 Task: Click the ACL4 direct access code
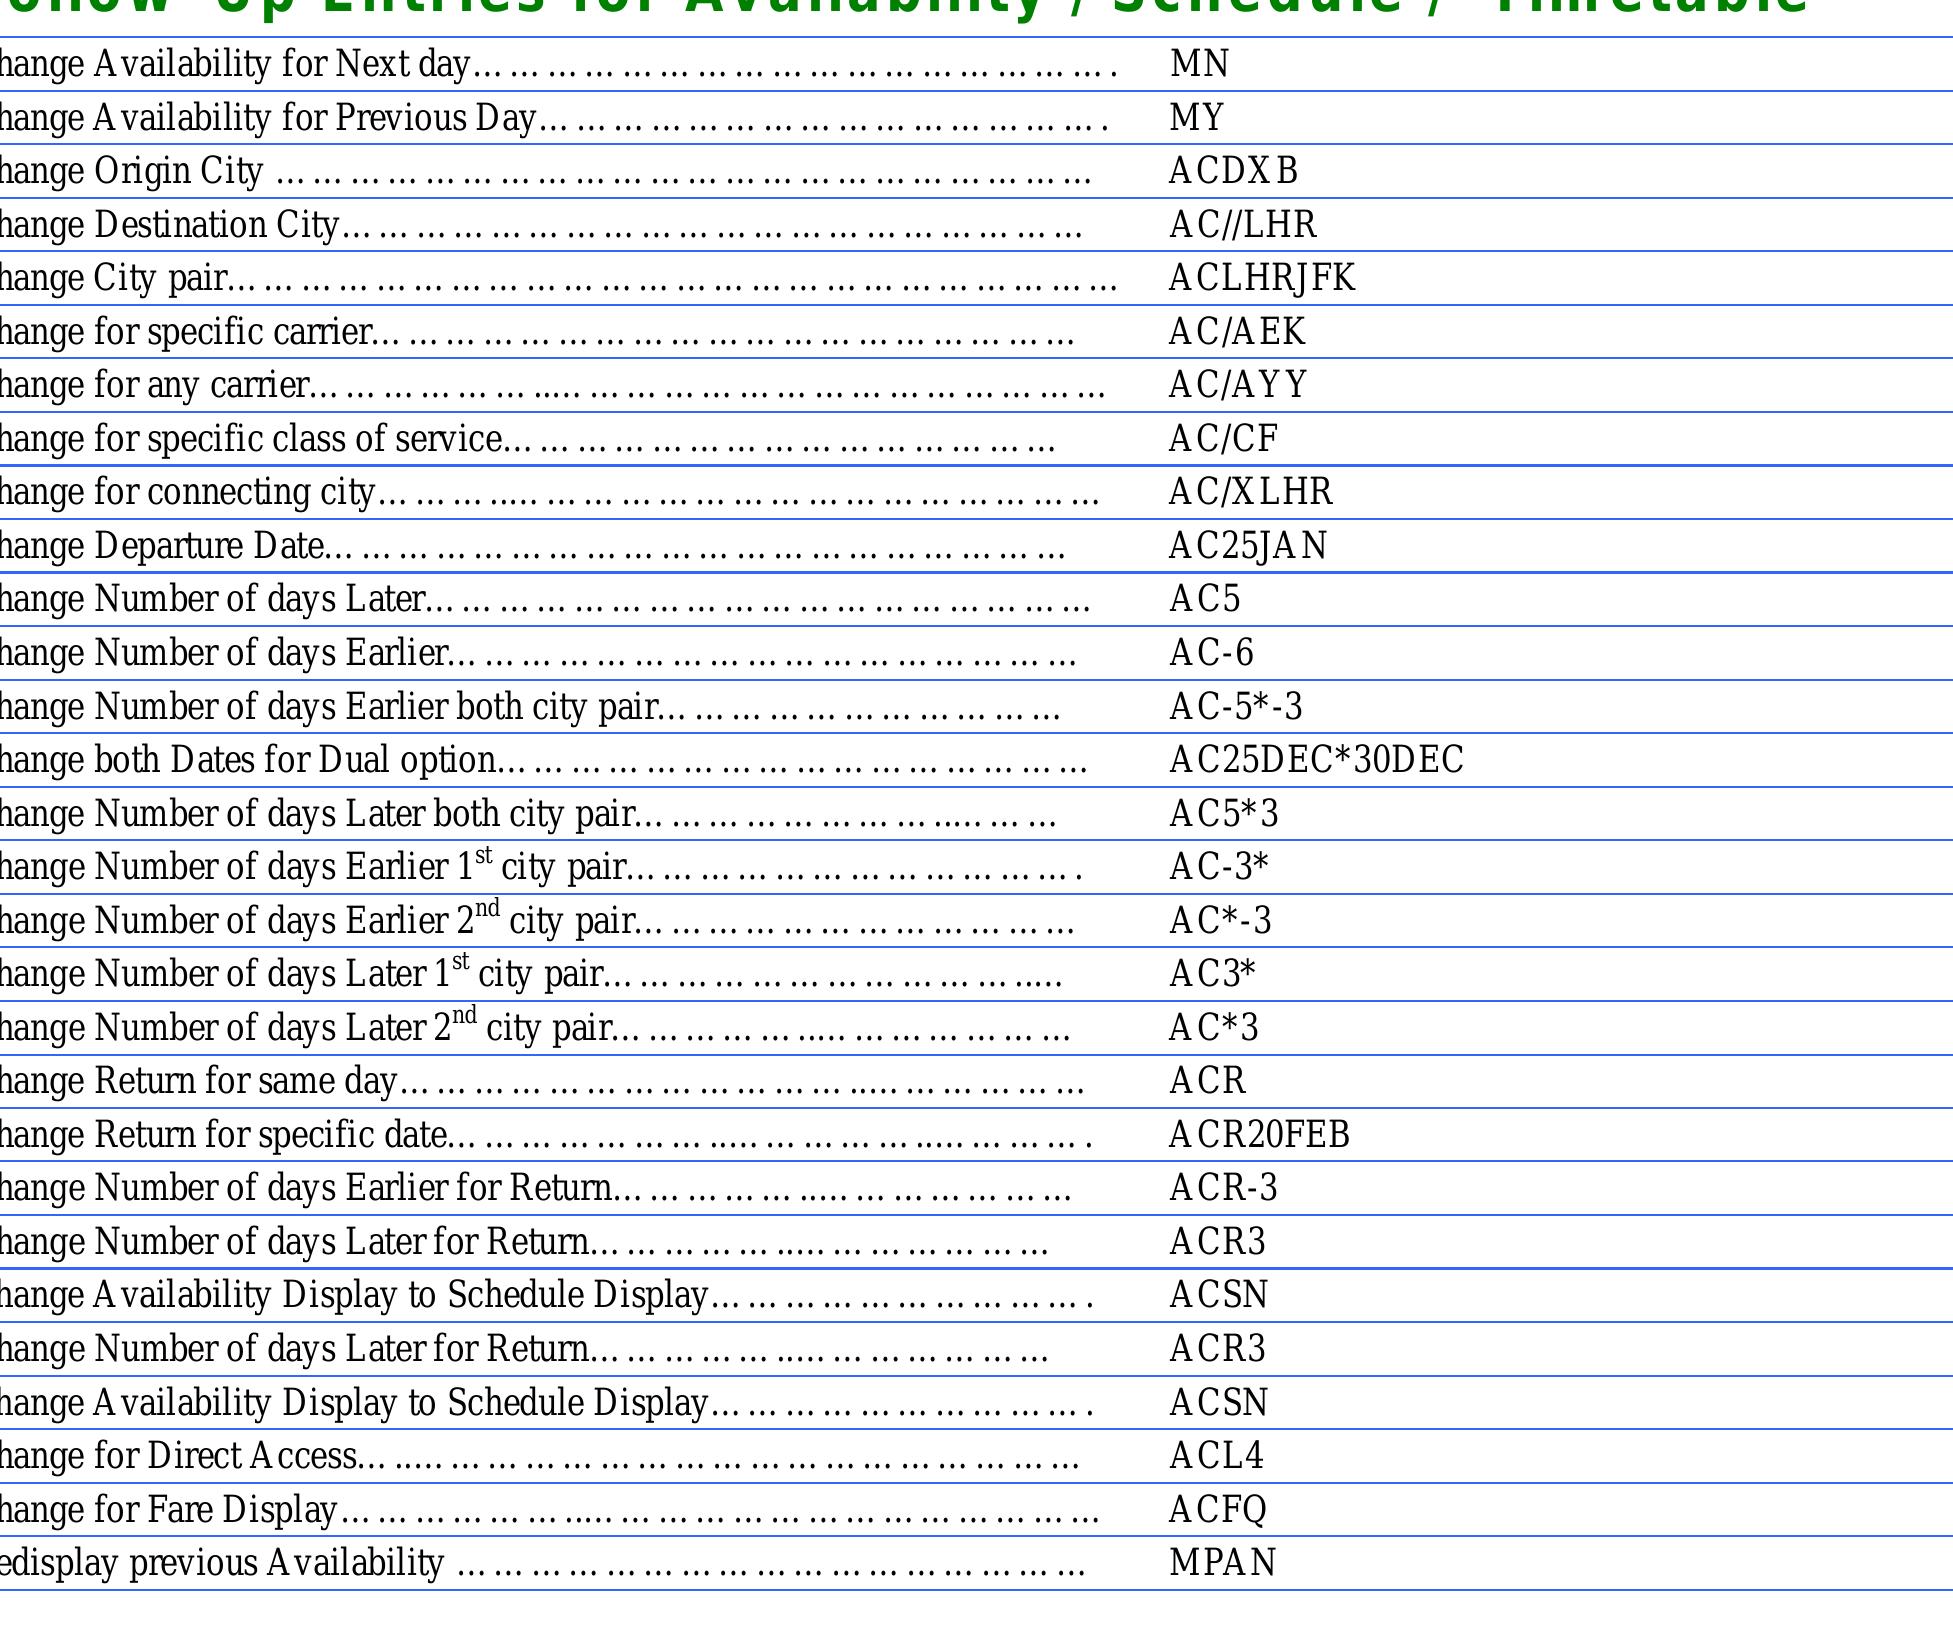point(1216,1456)
